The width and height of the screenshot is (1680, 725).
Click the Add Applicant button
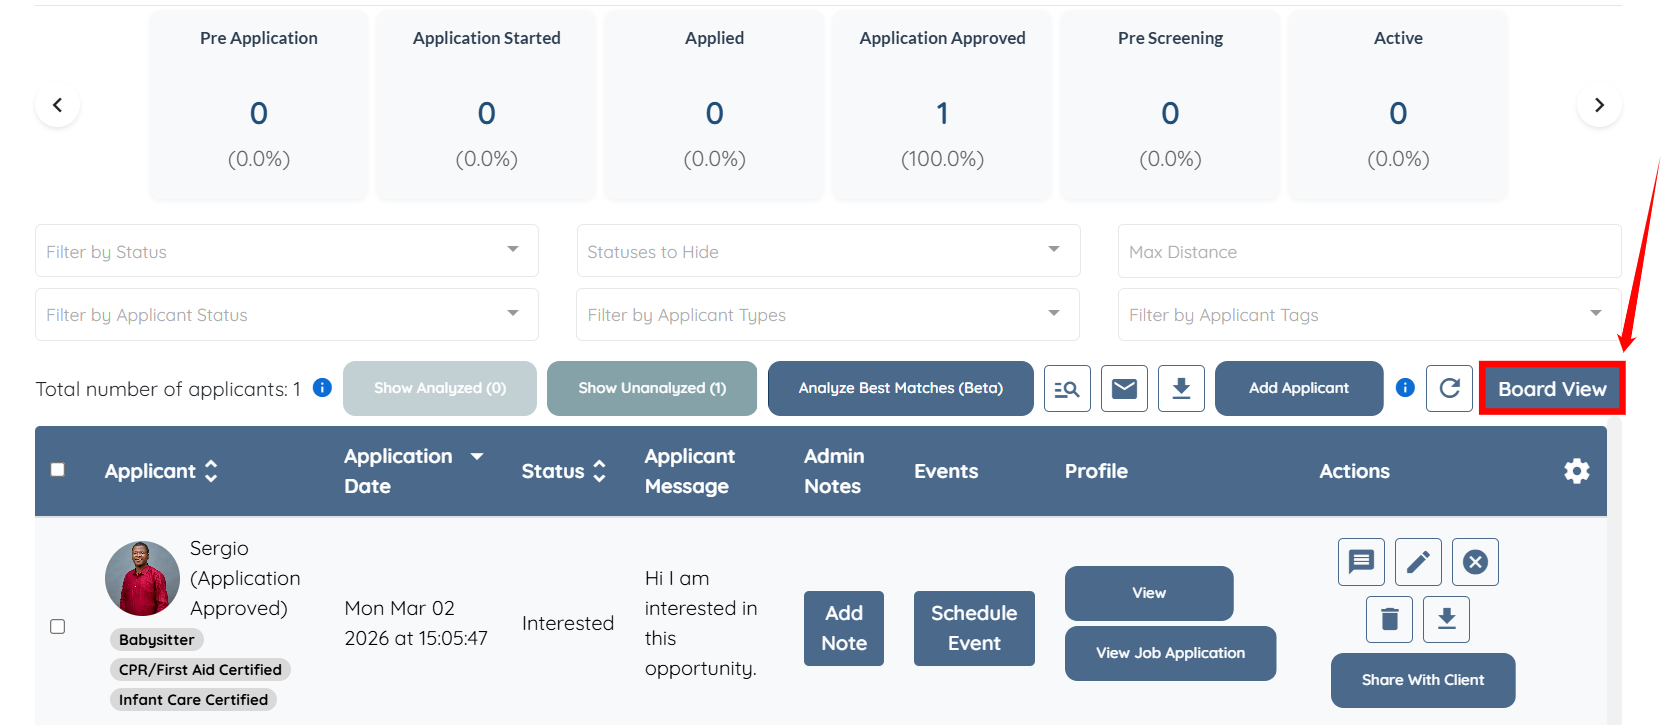pyautogui.click(x=1298, y=389)
